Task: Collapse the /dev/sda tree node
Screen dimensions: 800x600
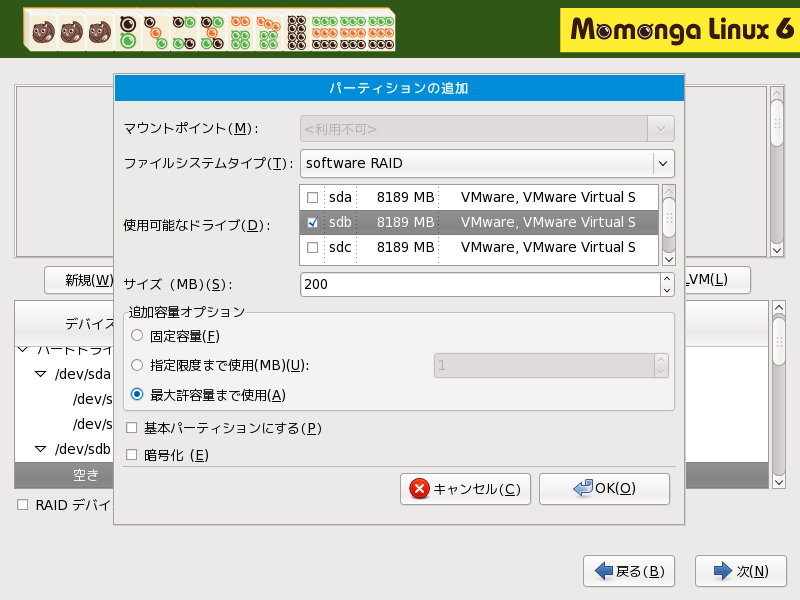Action: click(x=40, y=374)
